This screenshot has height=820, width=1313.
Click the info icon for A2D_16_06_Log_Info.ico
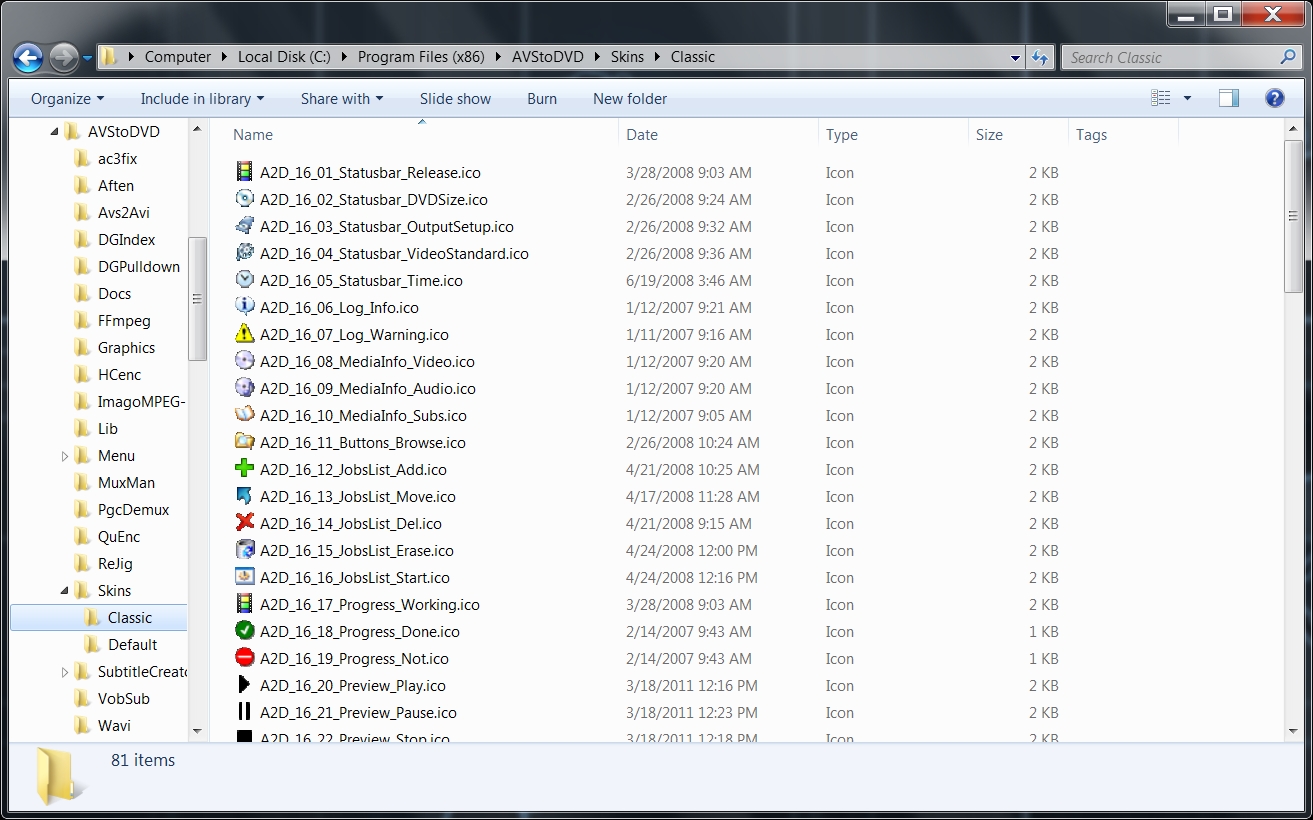(244, 307)
